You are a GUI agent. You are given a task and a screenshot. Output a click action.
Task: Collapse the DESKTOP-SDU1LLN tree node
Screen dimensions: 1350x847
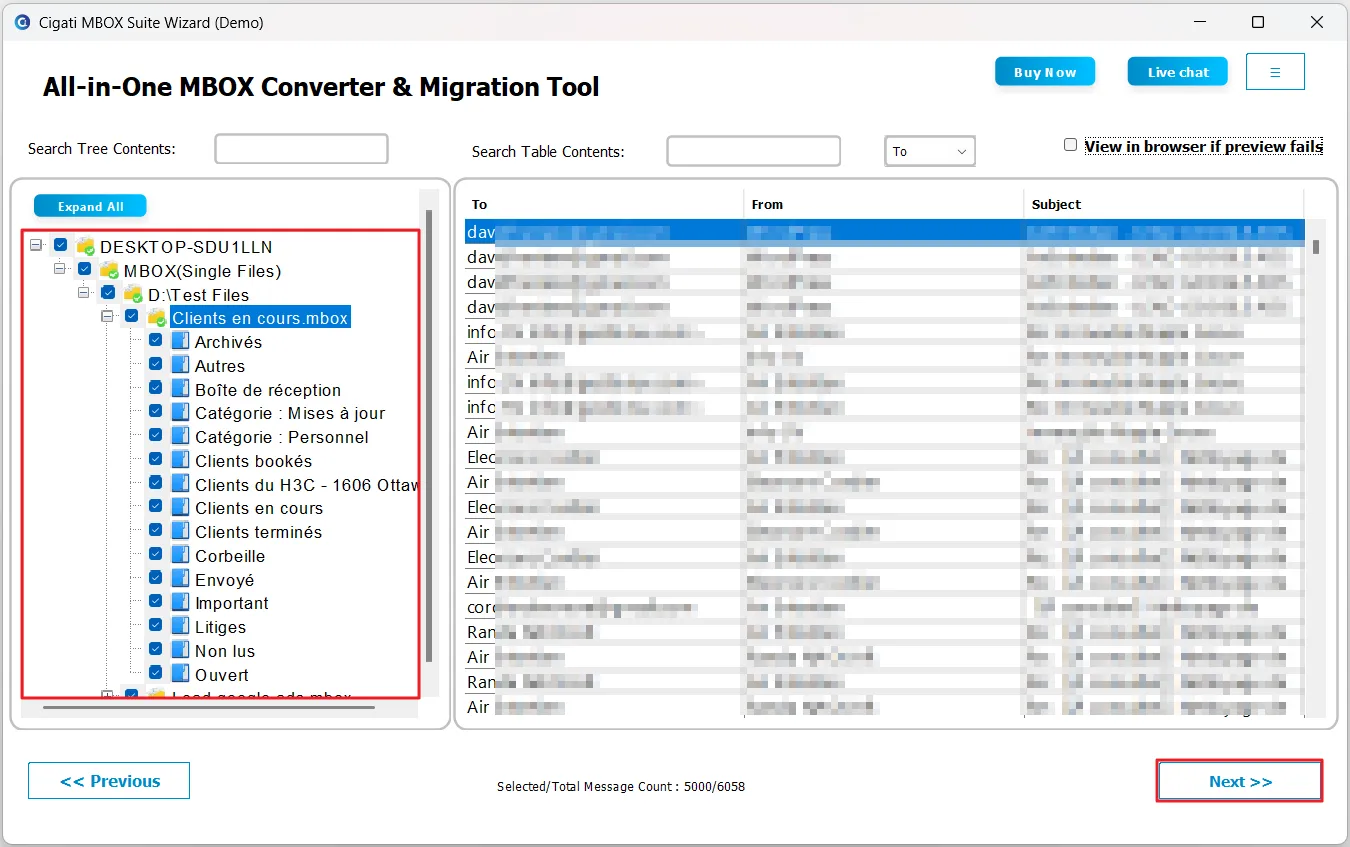(37, 245)
